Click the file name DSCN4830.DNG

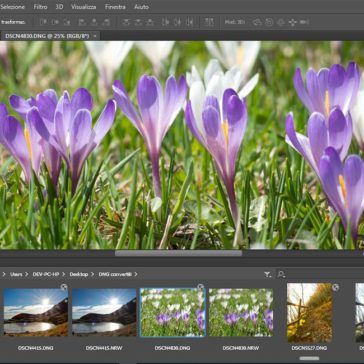click(173, 348)
